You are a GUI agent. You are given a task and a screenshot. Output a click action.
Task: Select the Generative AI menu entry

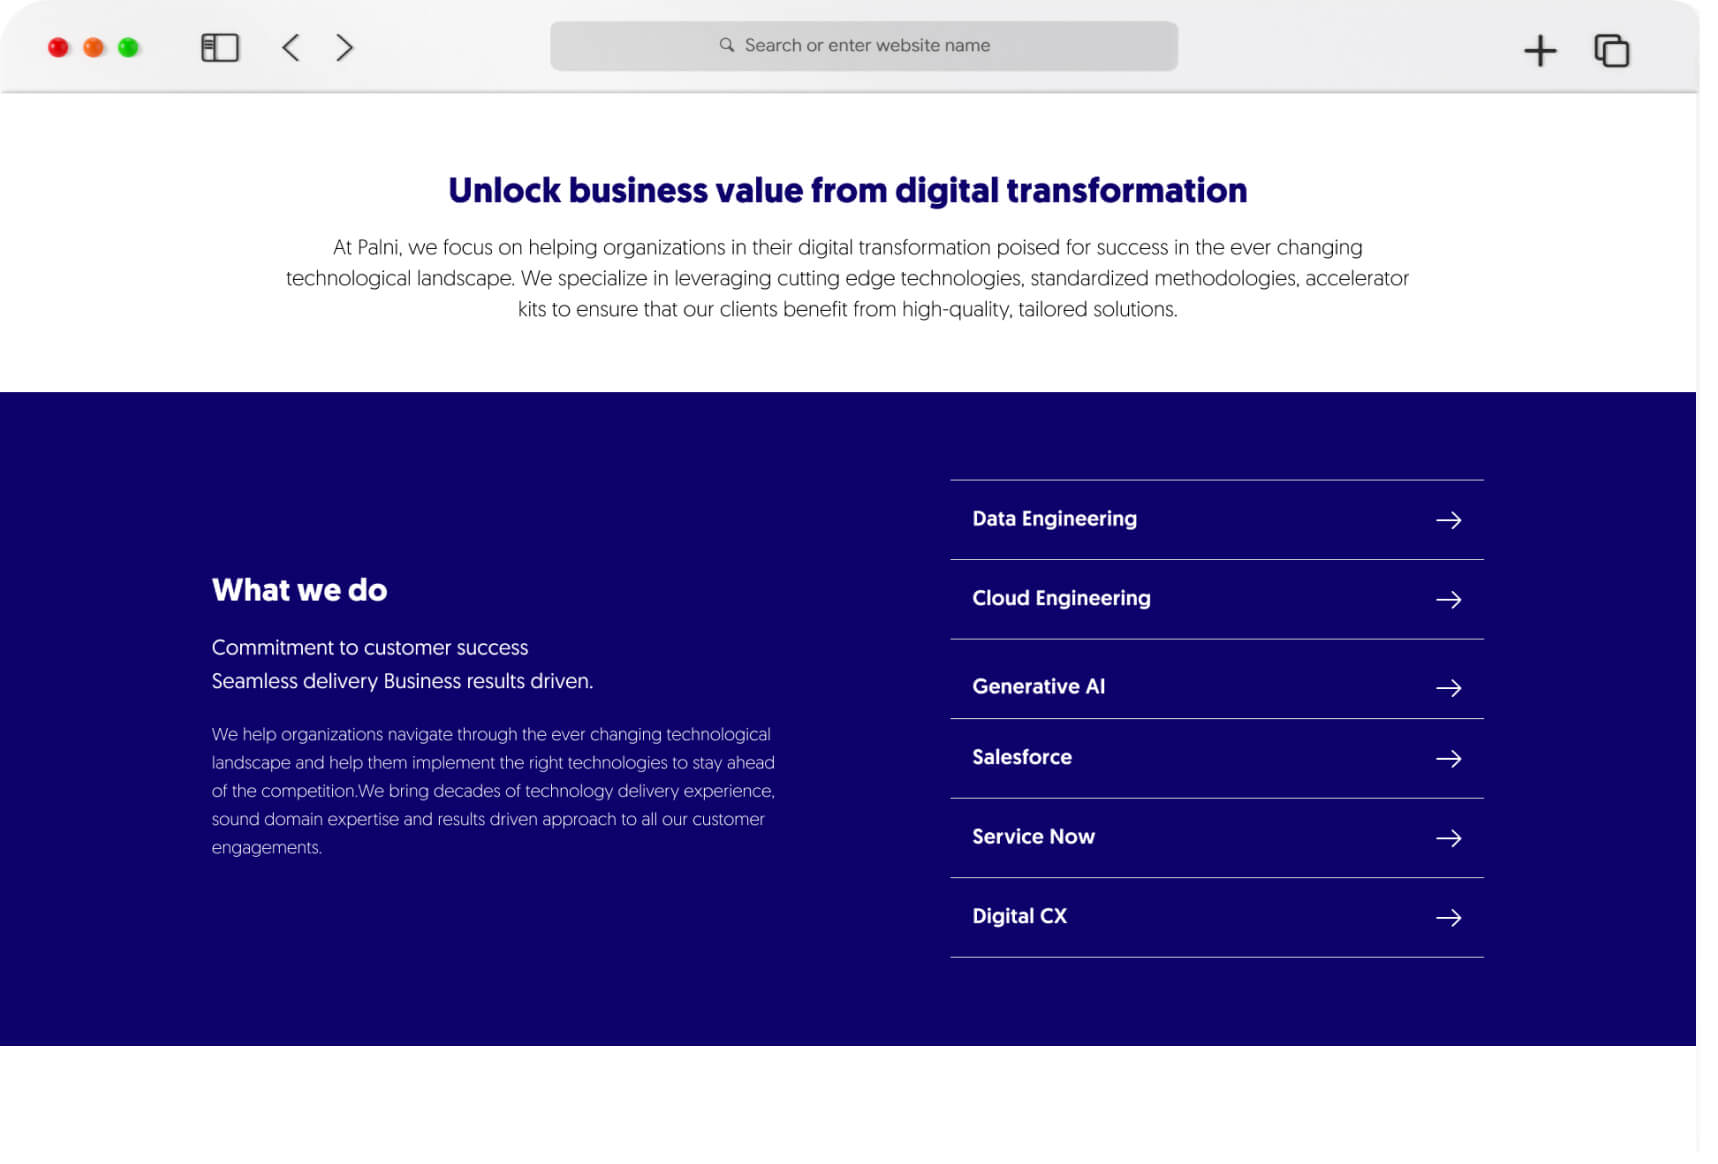(1038, 687)
